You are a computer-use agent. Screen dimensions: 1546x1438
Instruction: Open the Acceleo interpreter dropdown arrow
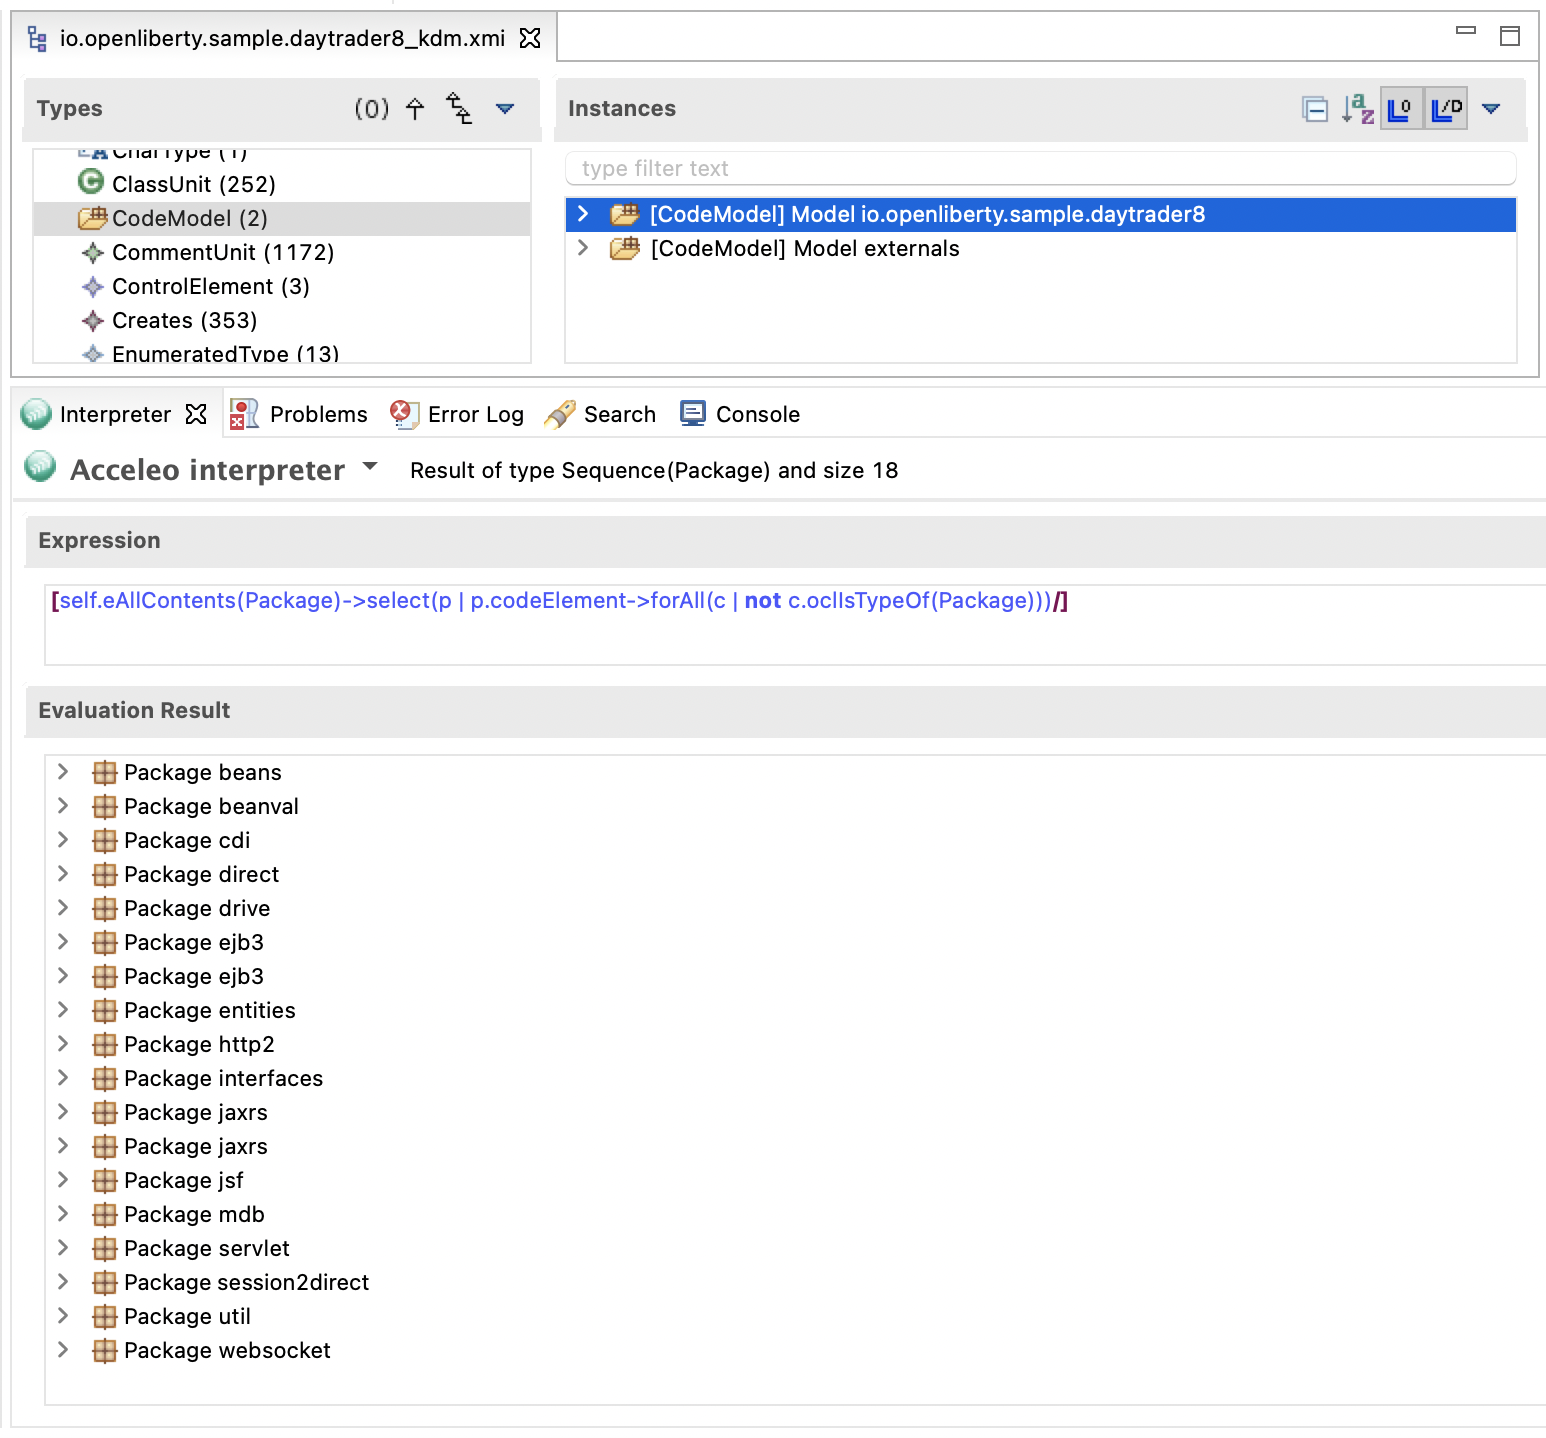(x=370, y=466)
